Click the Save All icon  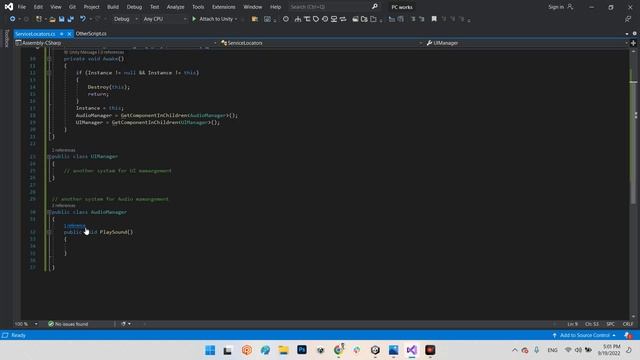point(71,19)
